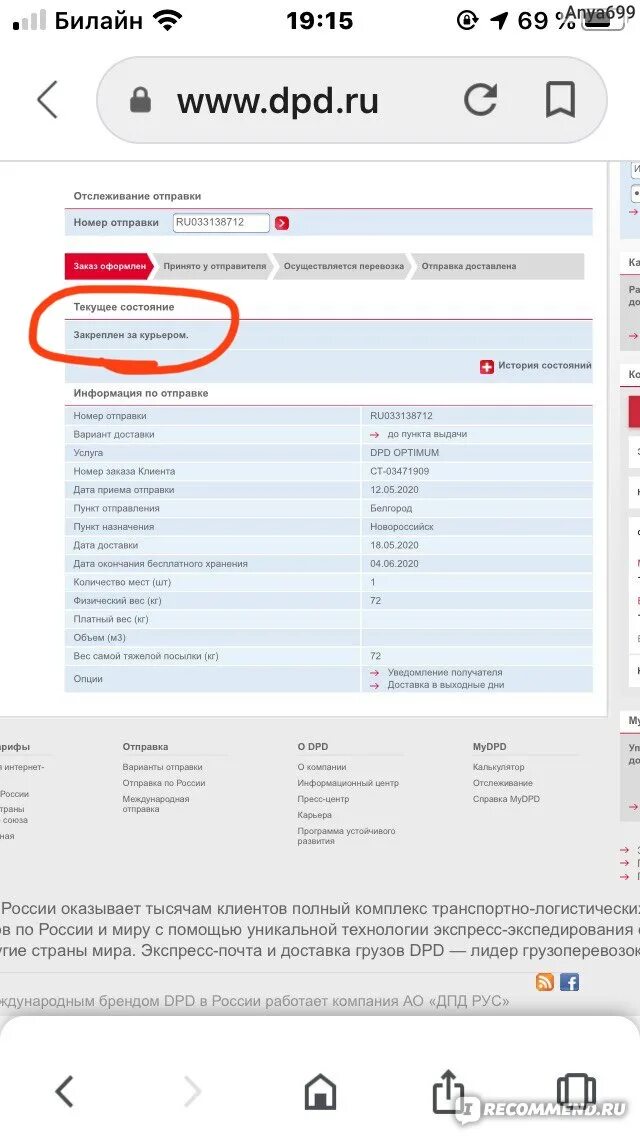Select origin value Белгород
Screen dimensions: 640x1136
click(x=391, y=508)
